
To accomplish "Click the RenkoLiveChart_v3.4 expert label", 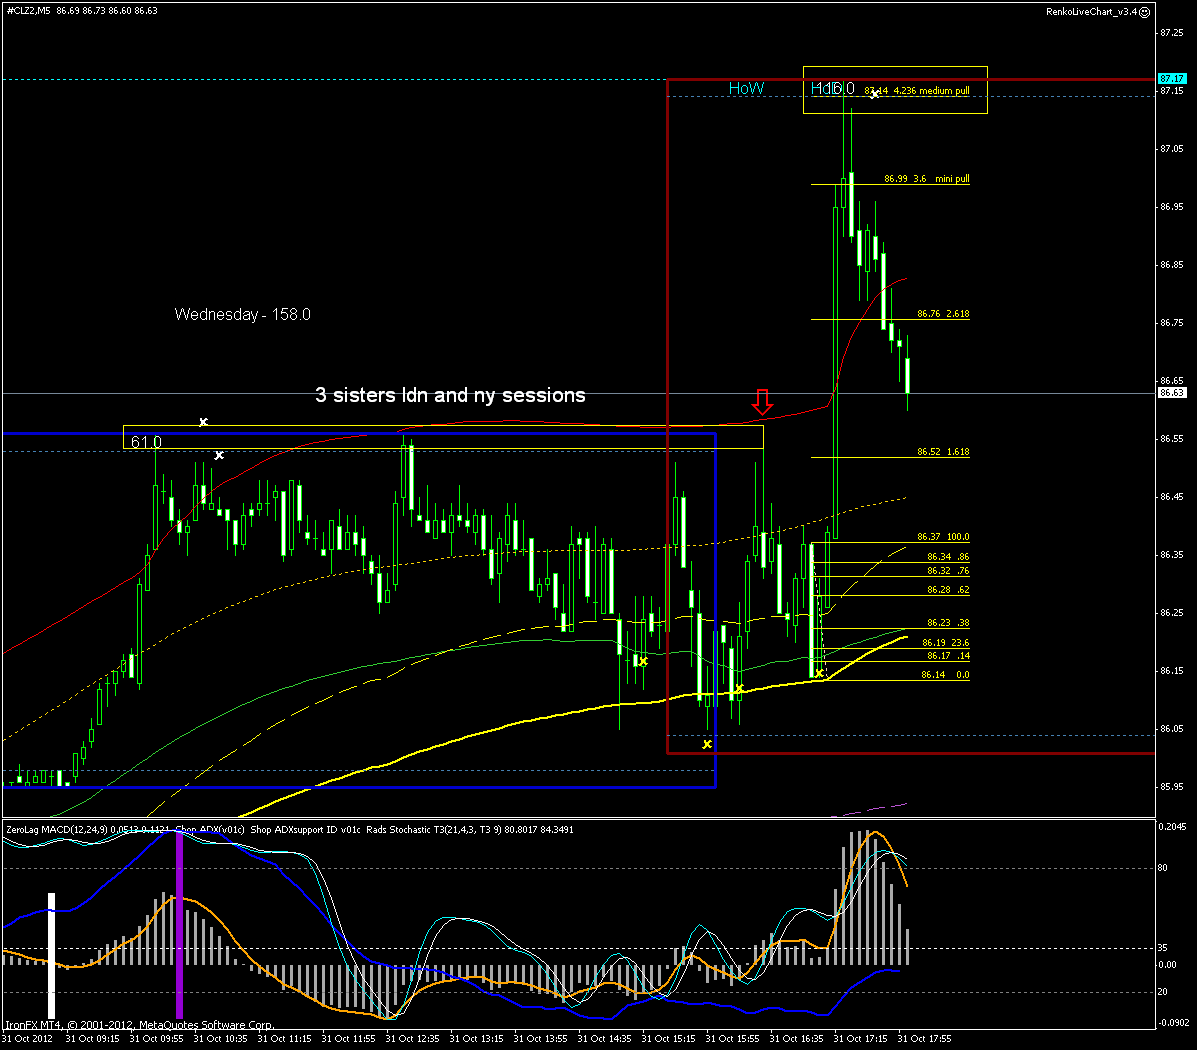I will (x=1091, y=12).
